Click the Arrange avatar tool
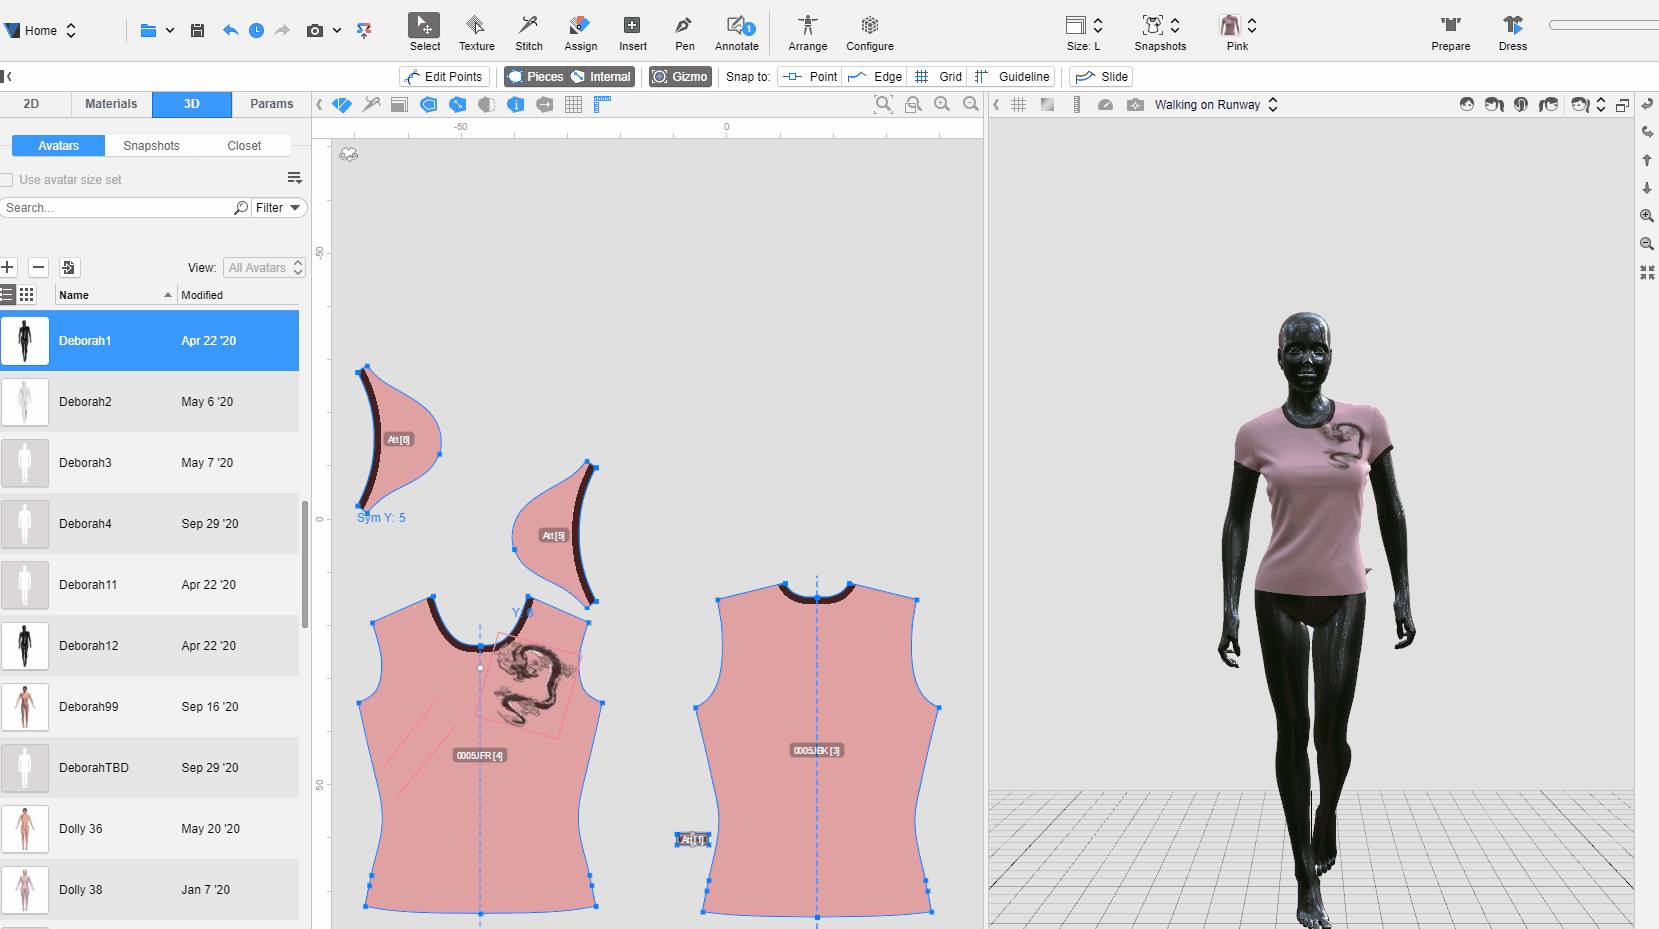1659x929 pixels. point(807,32)
